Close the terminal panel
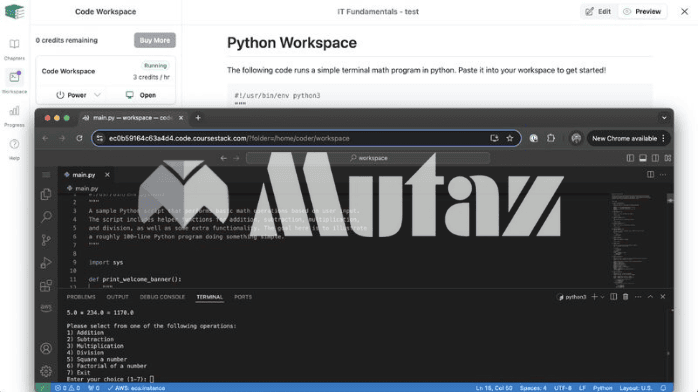This screenshot has height=392, width=698. 663,297
